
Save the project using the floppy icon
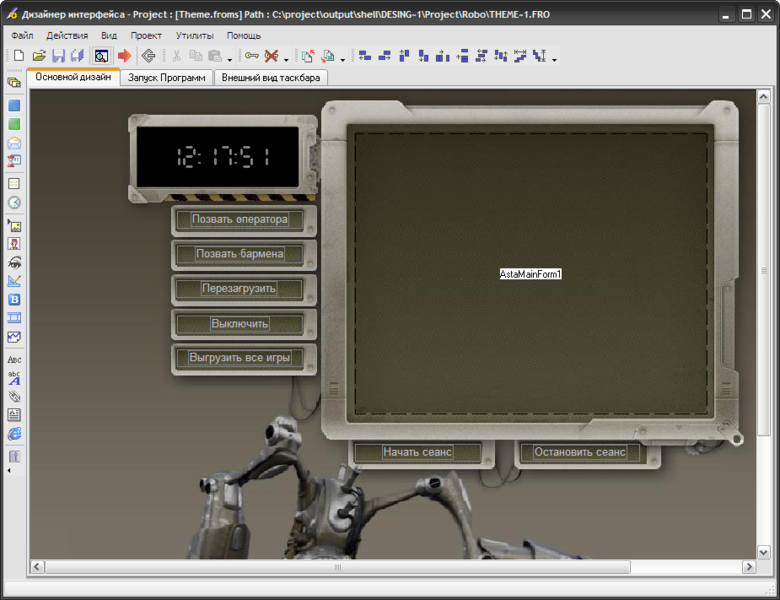[x=58, y=56]
